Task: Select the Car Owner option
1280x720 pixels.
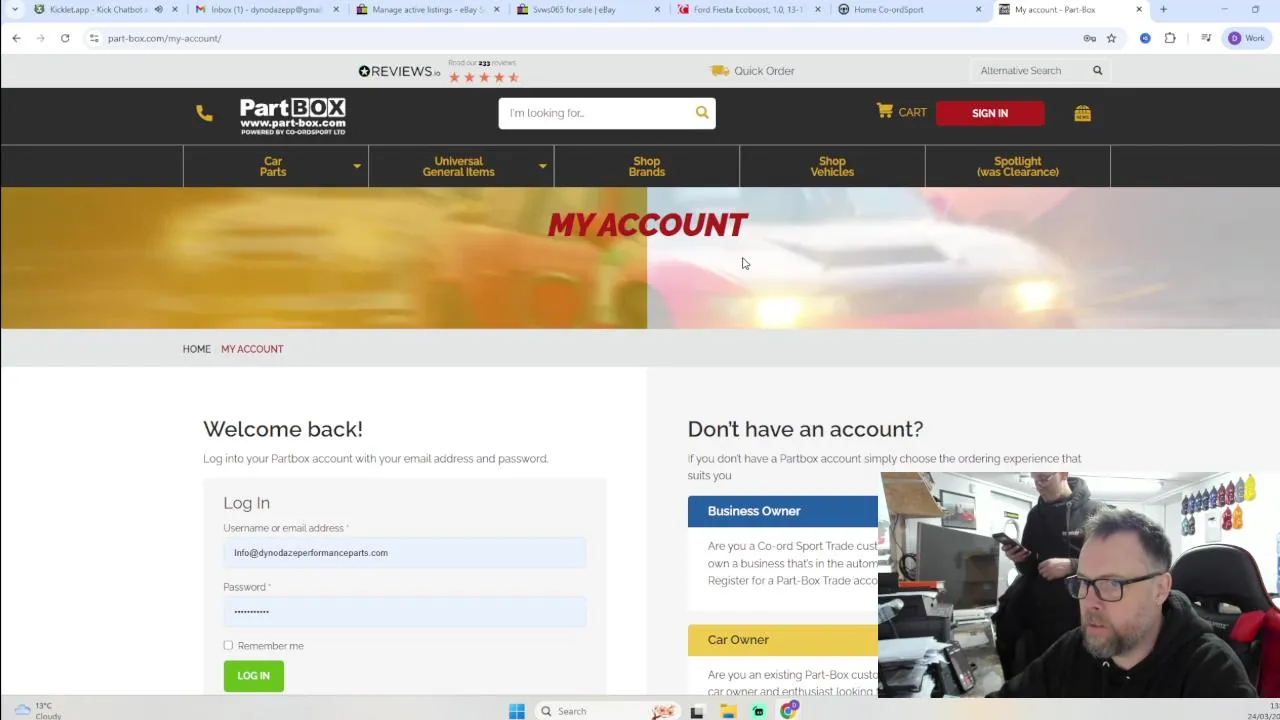Action: click(783, 640)
